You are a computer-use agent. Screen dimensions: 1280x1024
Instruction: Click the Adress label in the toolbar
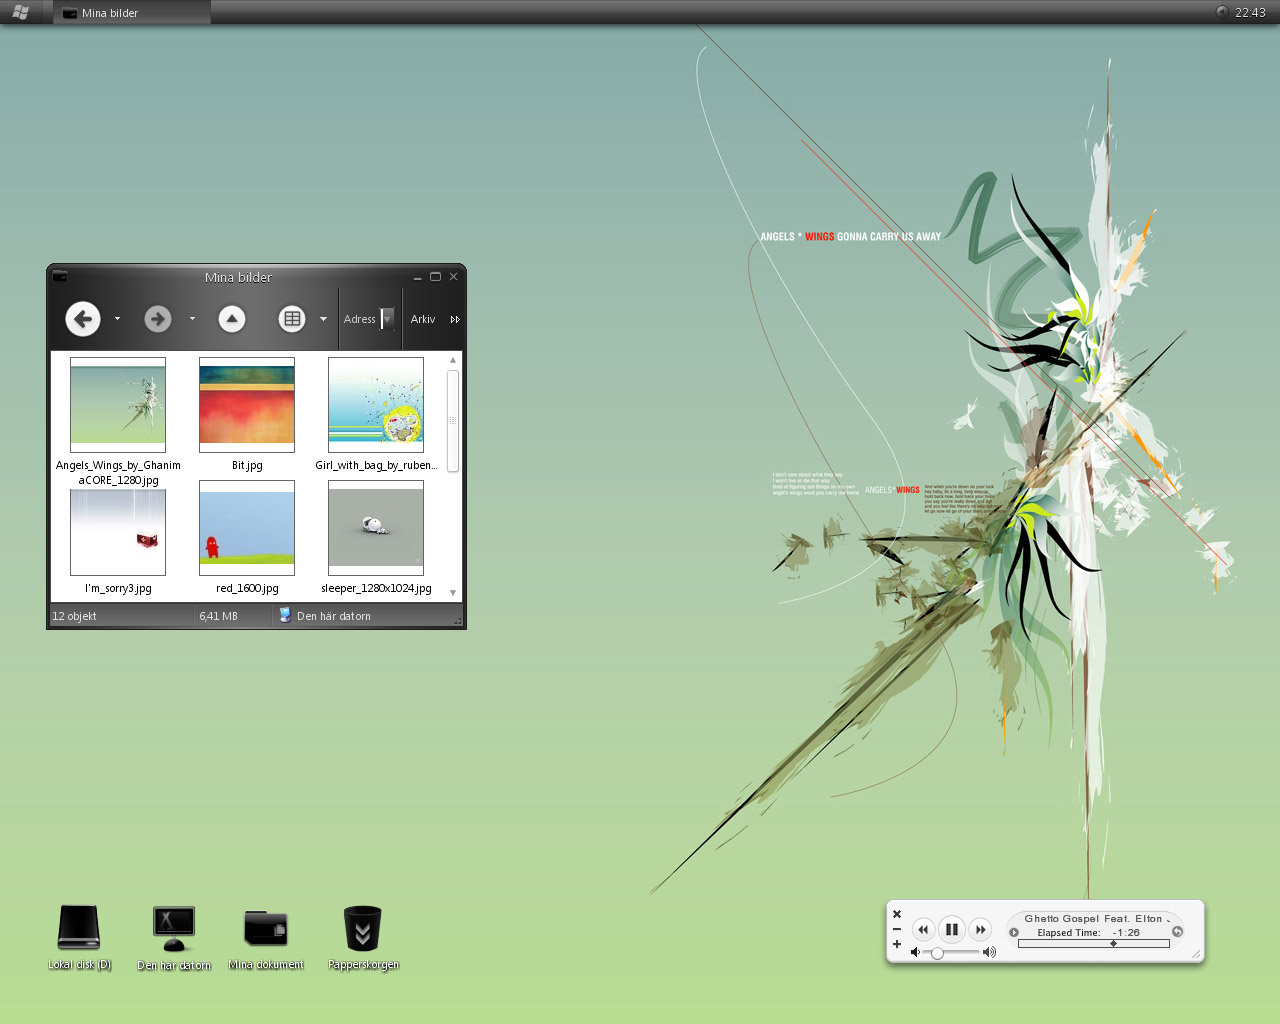359,319
